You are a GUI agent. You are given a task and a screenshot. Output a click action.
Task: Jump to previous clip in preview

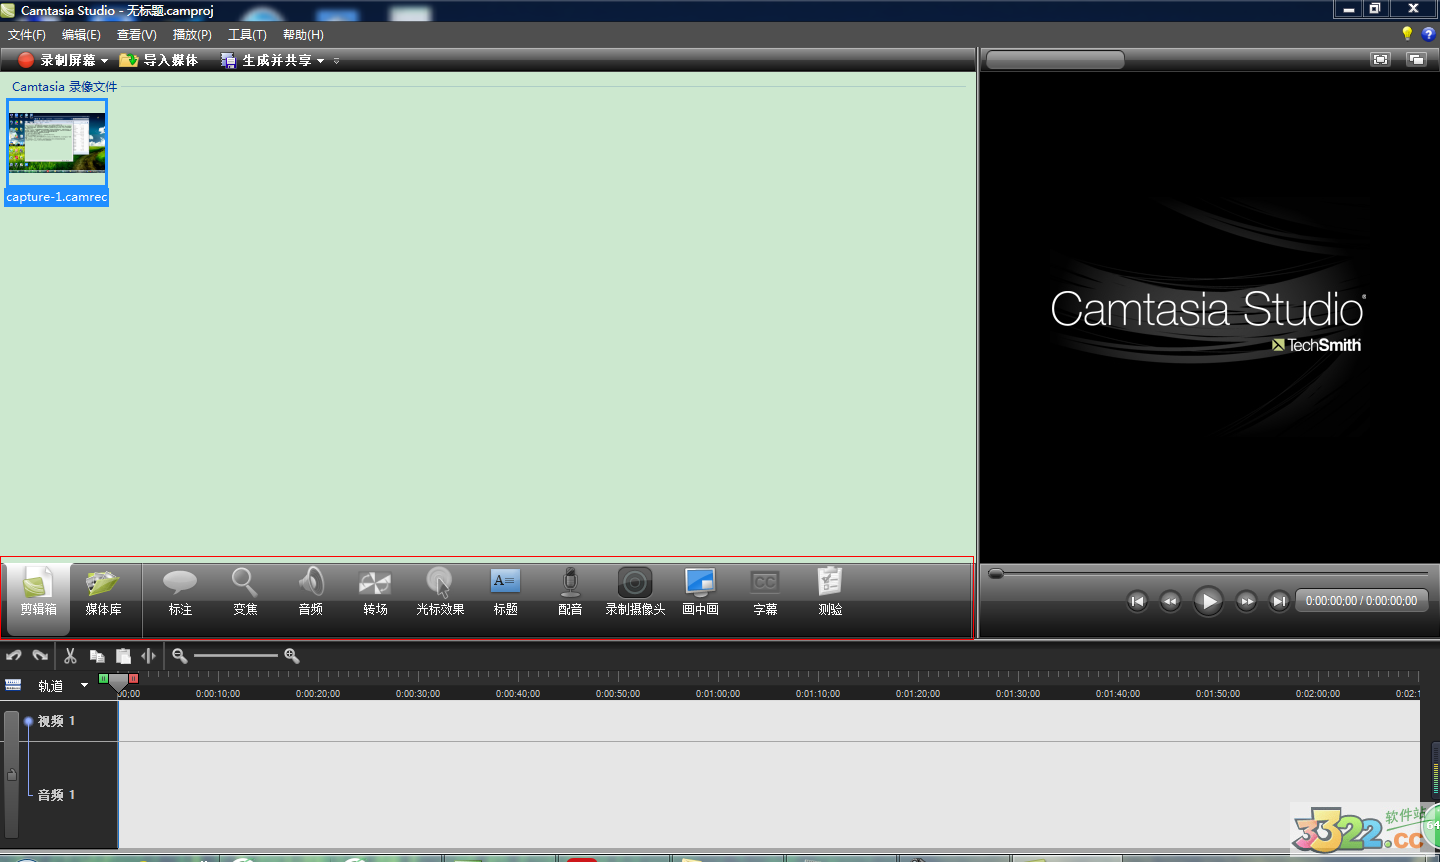(1137, 601)
